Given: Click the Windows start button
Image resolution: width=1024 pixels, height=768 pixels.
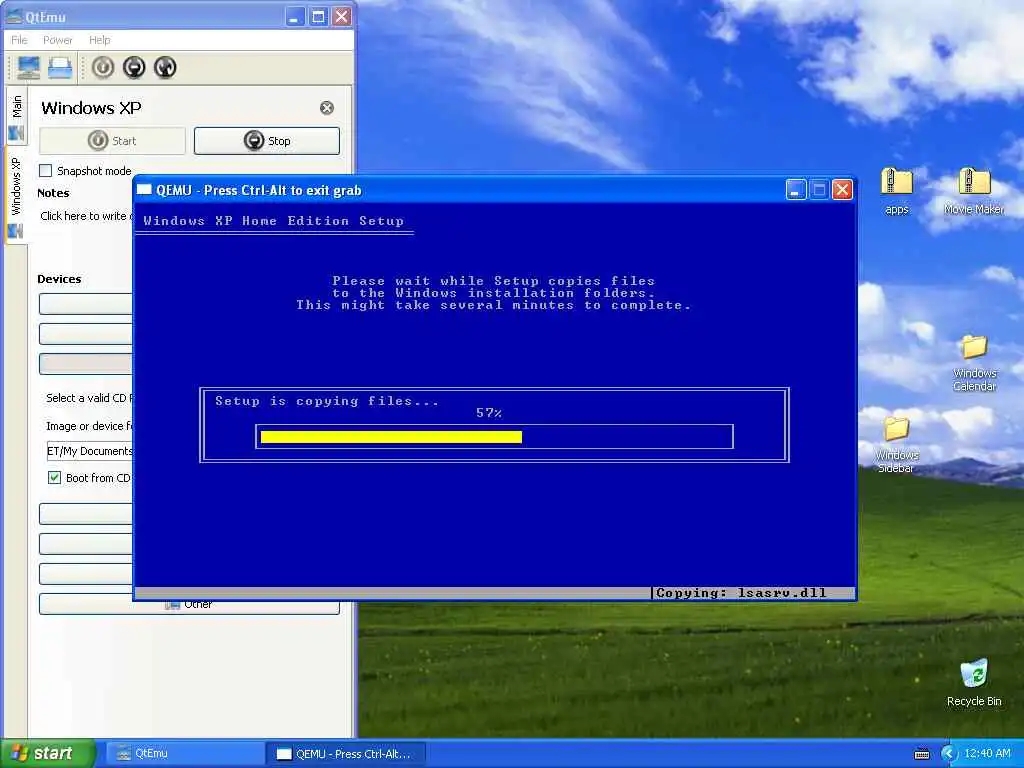Looking at the screenshot, I should pyautogui.click(x=47, y=753).
